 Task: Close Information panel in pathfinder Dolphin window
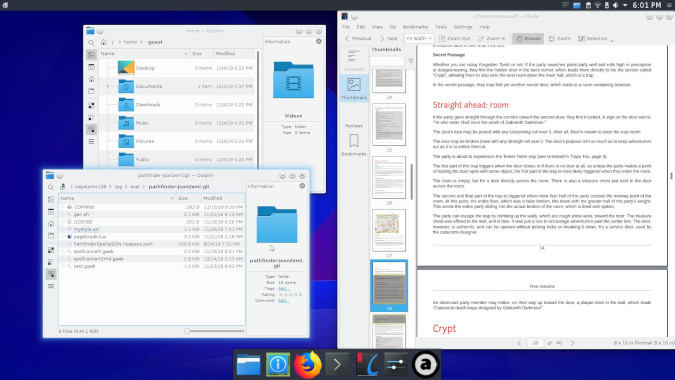(x=302, y=186)
